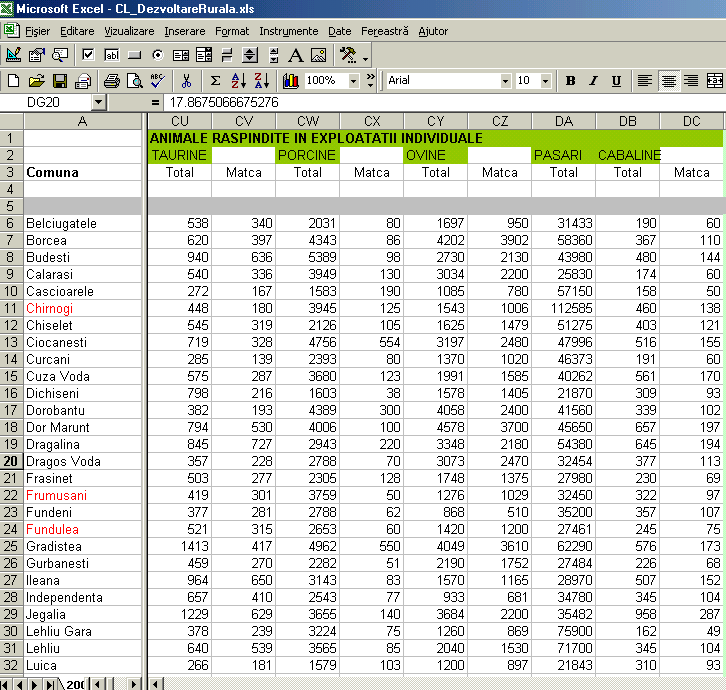Toggle Bold formatting
Screen dimensions: 726x690
[x=571, y=81]
